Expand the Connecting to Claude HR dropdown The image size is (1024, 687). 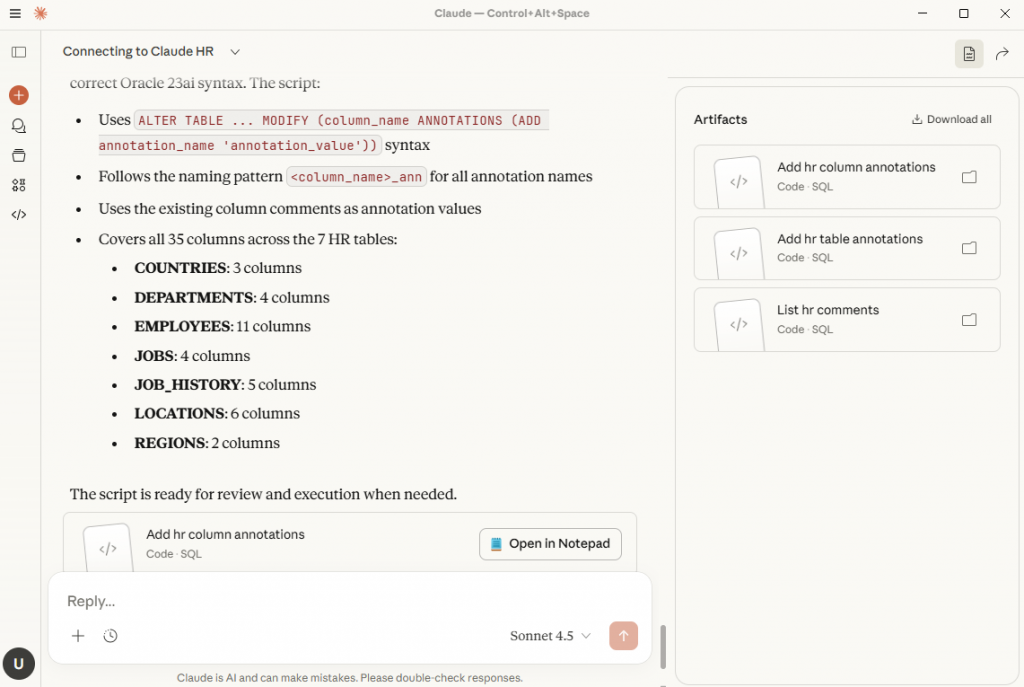(x=235, y=52)
